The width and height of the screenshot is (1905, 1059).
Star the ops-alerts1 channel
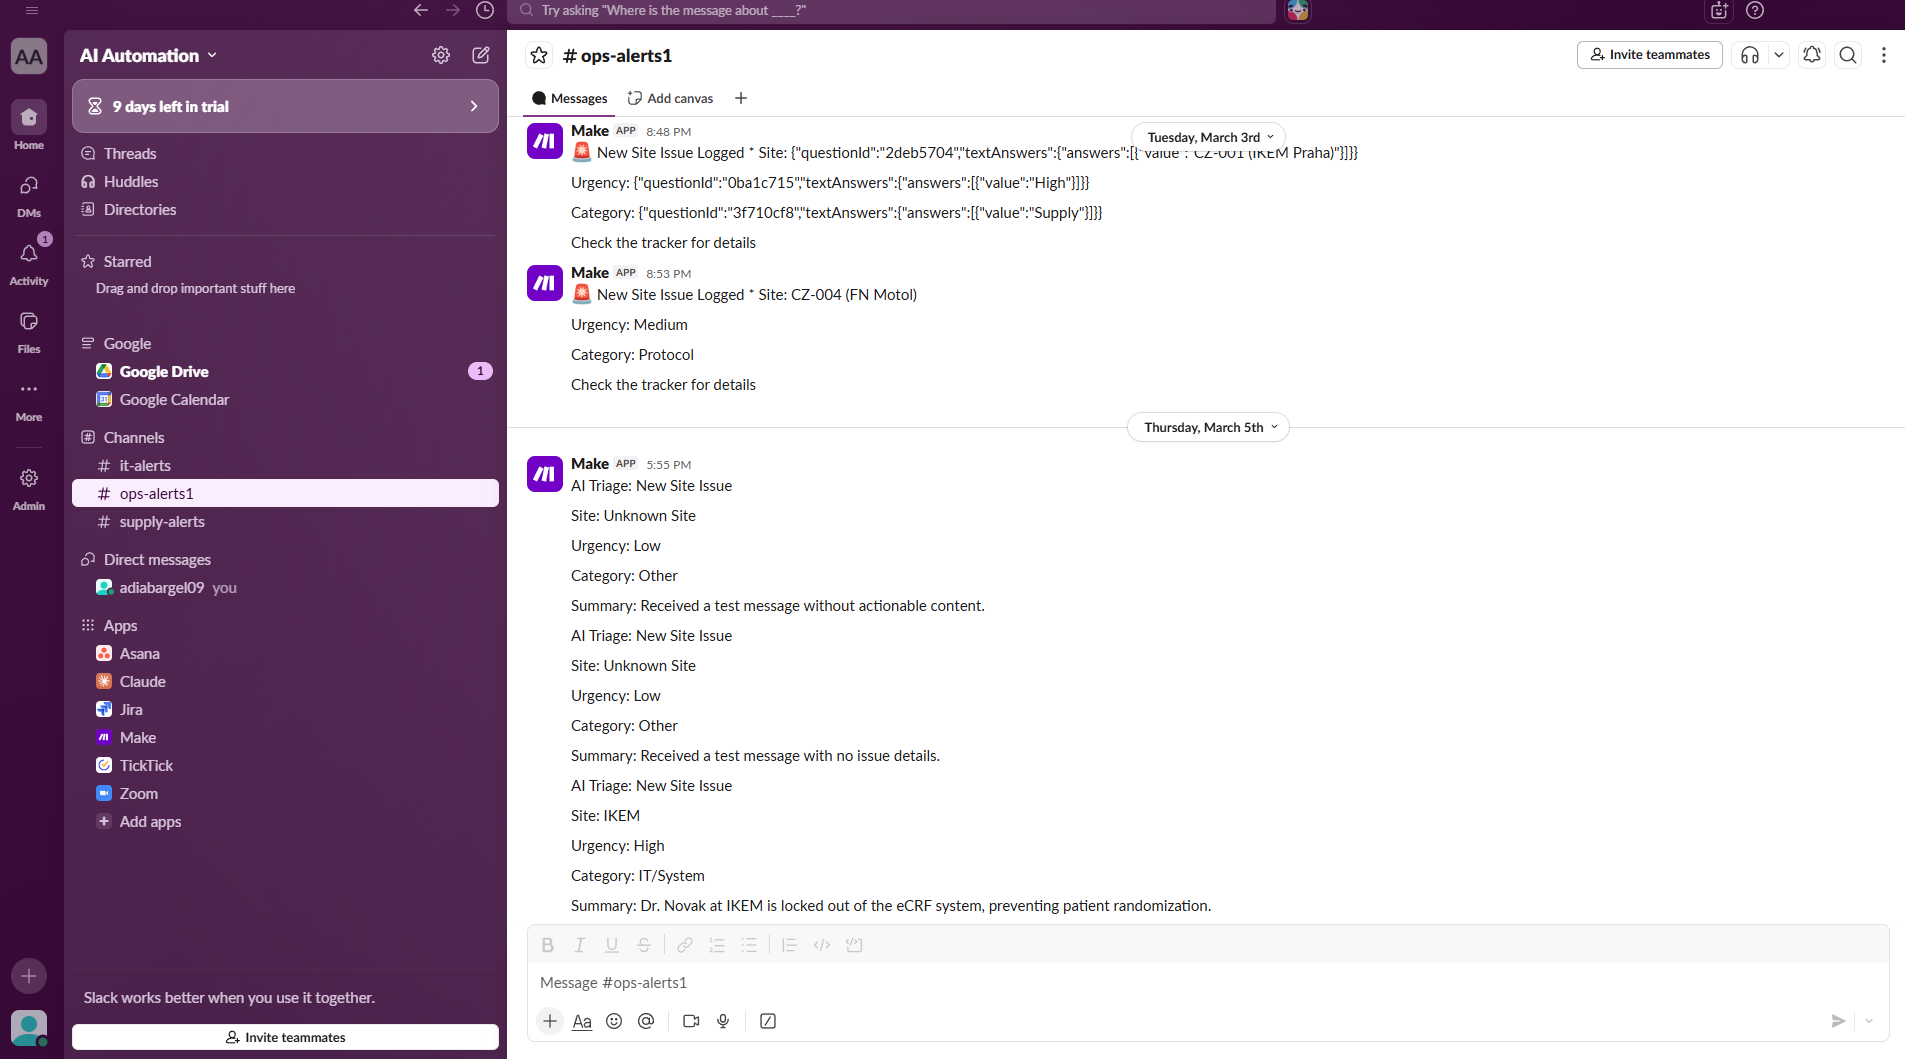[x=539, y=56]
